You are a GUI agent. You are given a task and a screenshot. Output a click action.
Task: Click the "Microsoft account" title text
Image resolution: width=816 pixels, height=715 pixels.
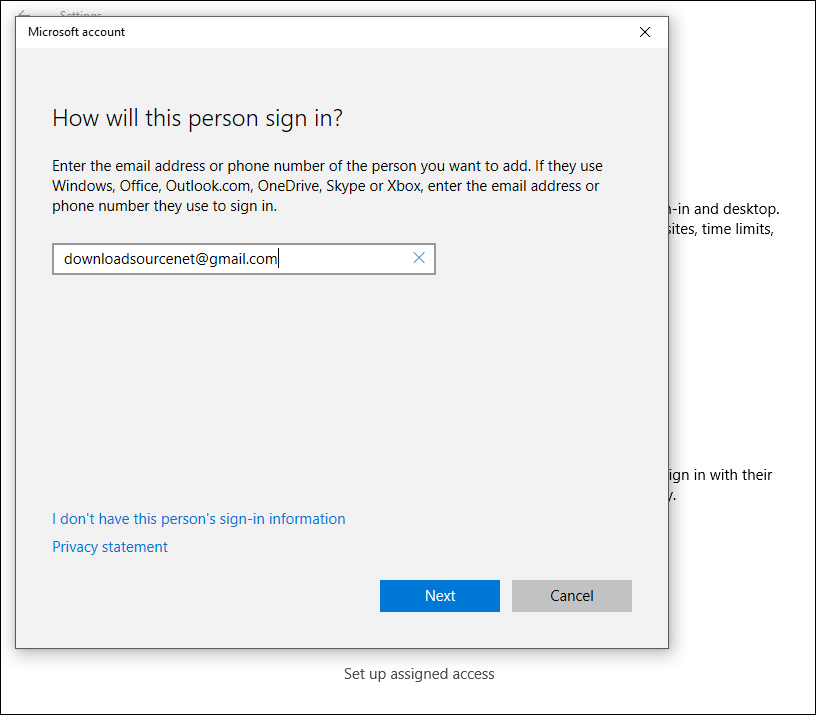pos(76,32)
